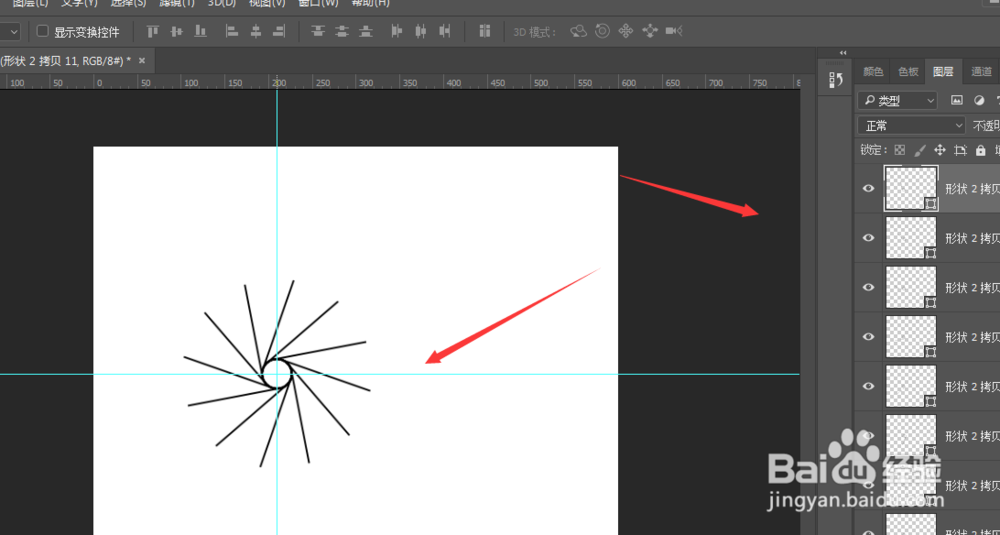Open the 文字(Y) menu

pyautogui.click(x=79, y=4)
